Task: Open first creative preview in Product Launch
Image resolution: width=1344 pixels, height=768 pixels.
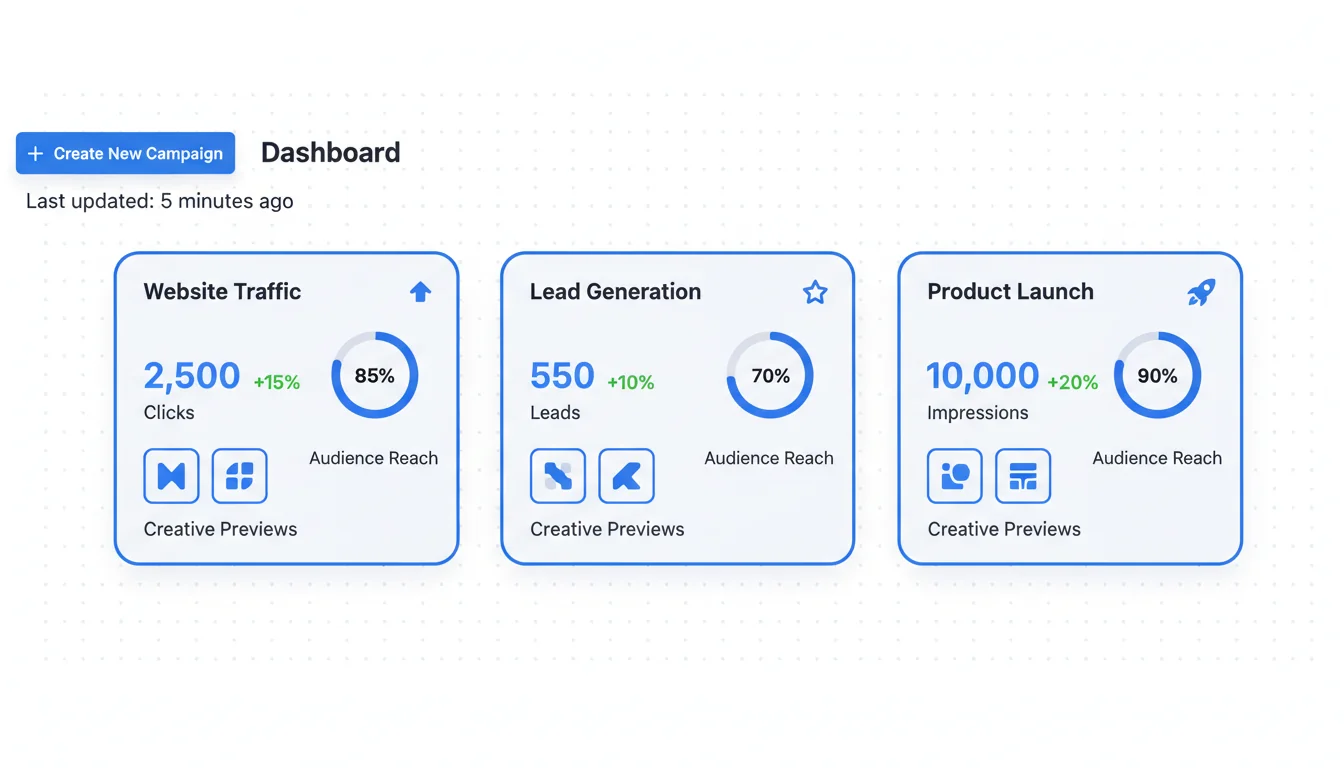Action: click(955, 476)
